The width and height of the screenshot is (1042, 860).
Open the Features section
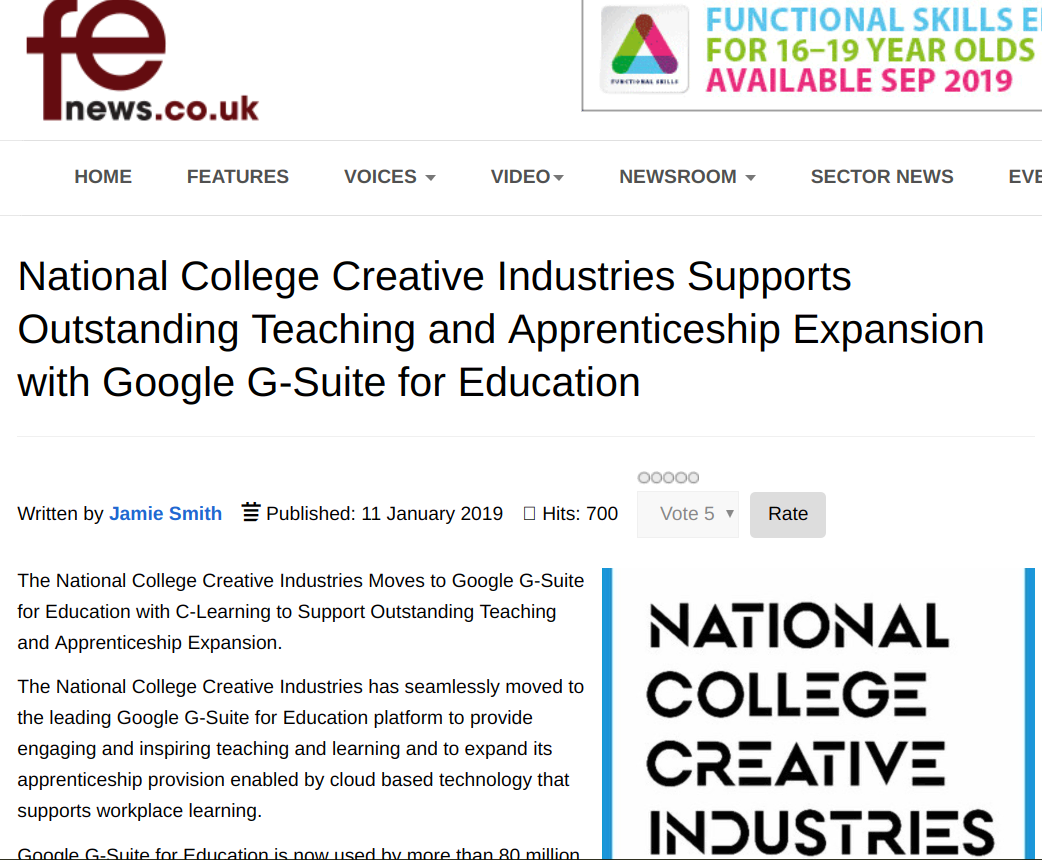coord(238,177)
